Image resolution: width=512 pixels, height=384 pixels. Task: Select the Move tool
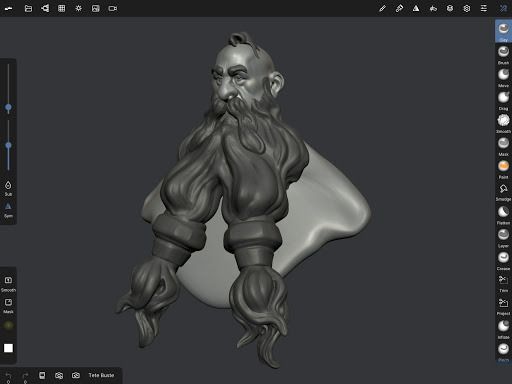(x=503, y=77)
